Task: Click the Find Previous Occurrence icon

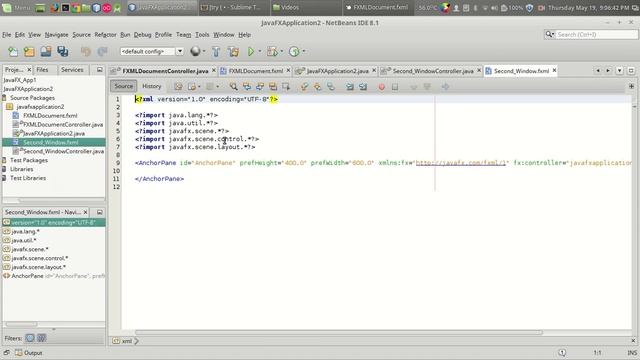Action: (x=247, y=87)
